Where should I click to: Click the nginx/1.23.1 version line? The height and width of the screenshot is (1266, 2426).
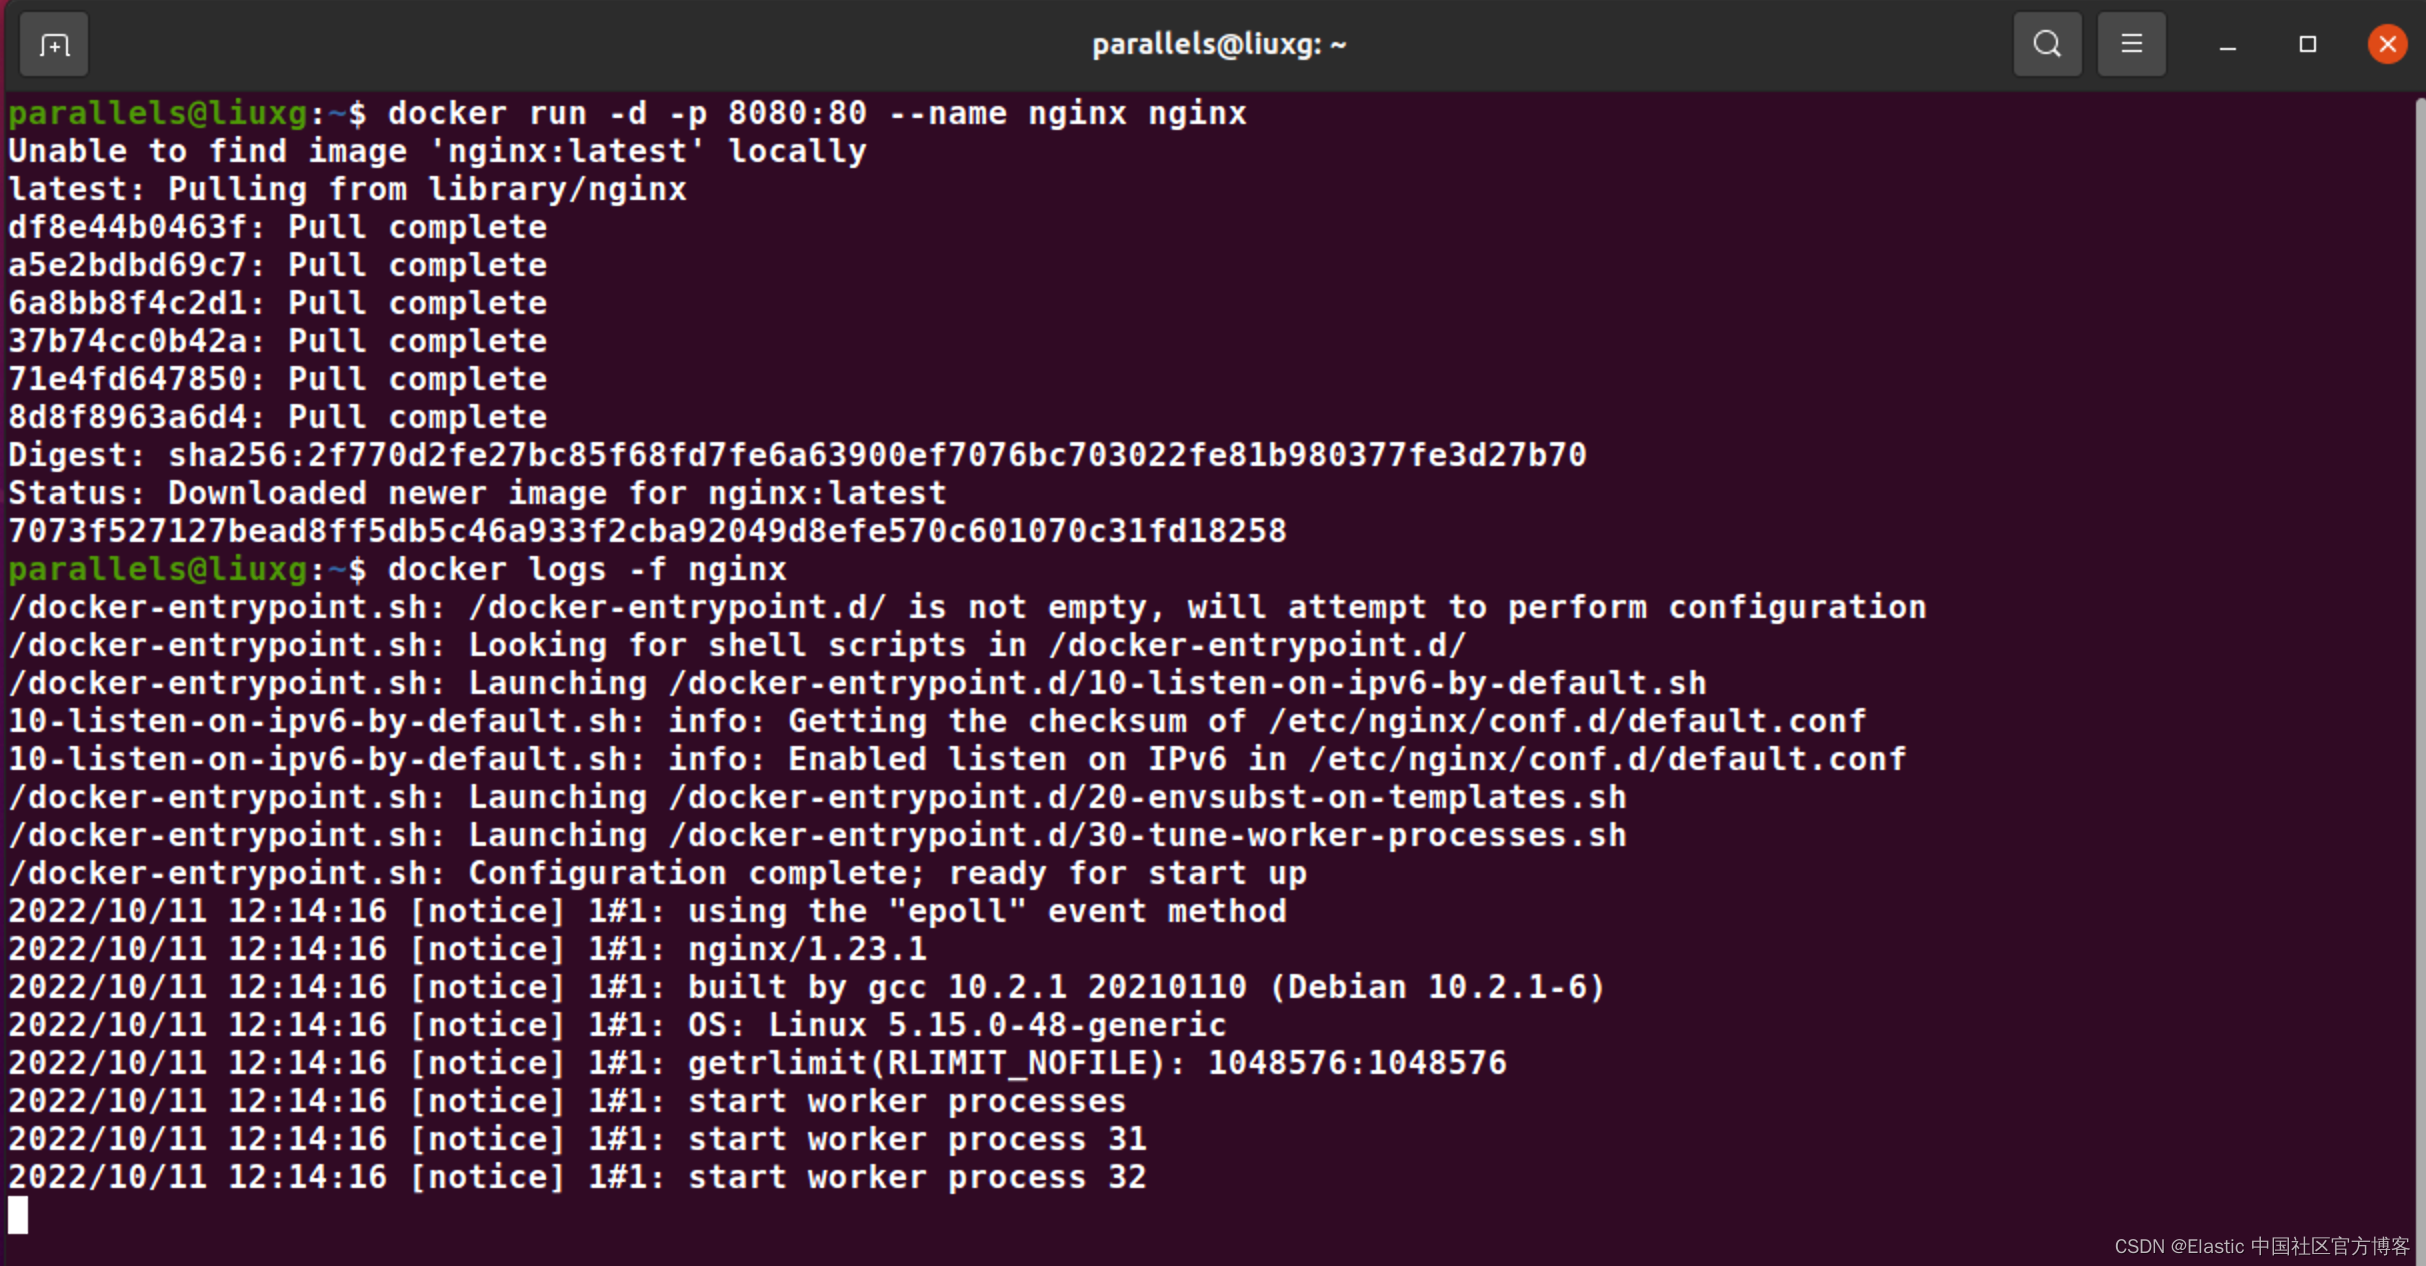806,950
